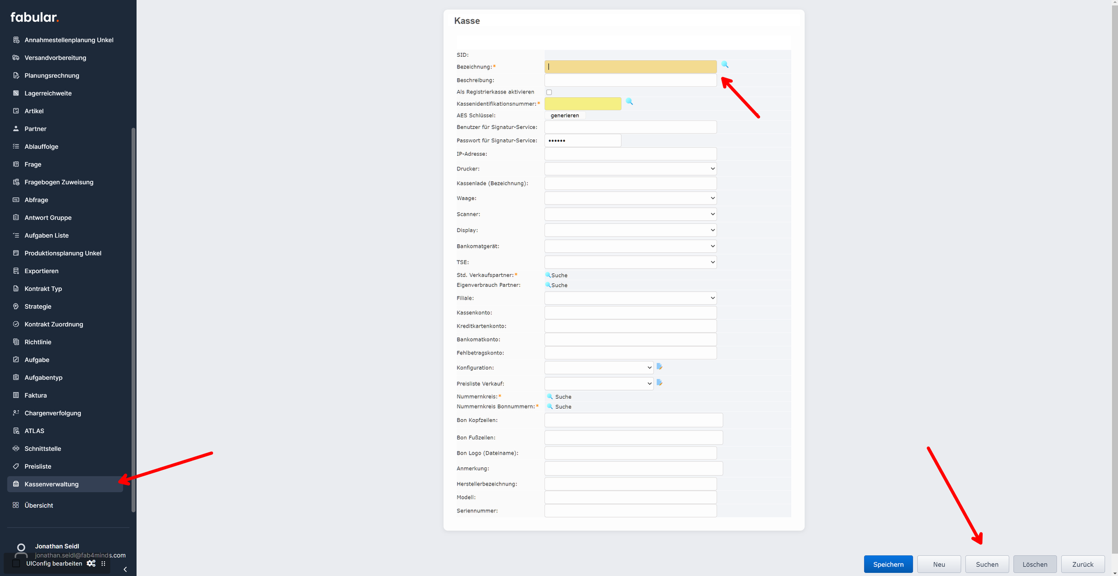This screenshot has width=1118, height=576.
Task: Open the TSE dropdown list
Action: (630, 262)
